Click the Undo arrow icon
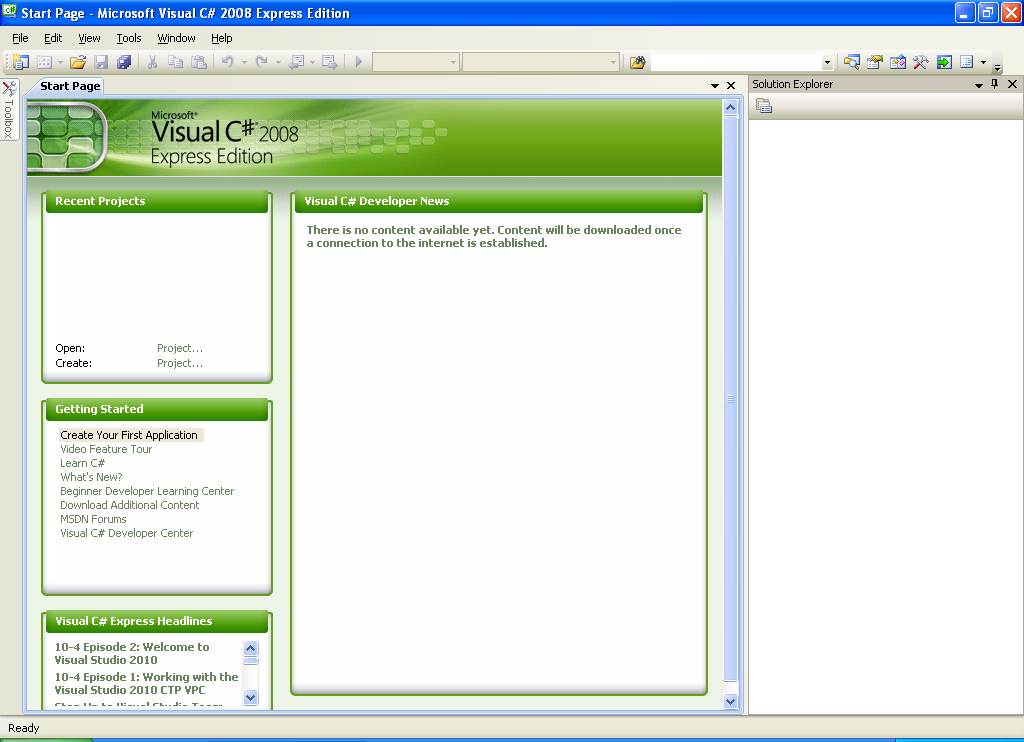The height and width of the screenshot is (742, 1024). 228,62
